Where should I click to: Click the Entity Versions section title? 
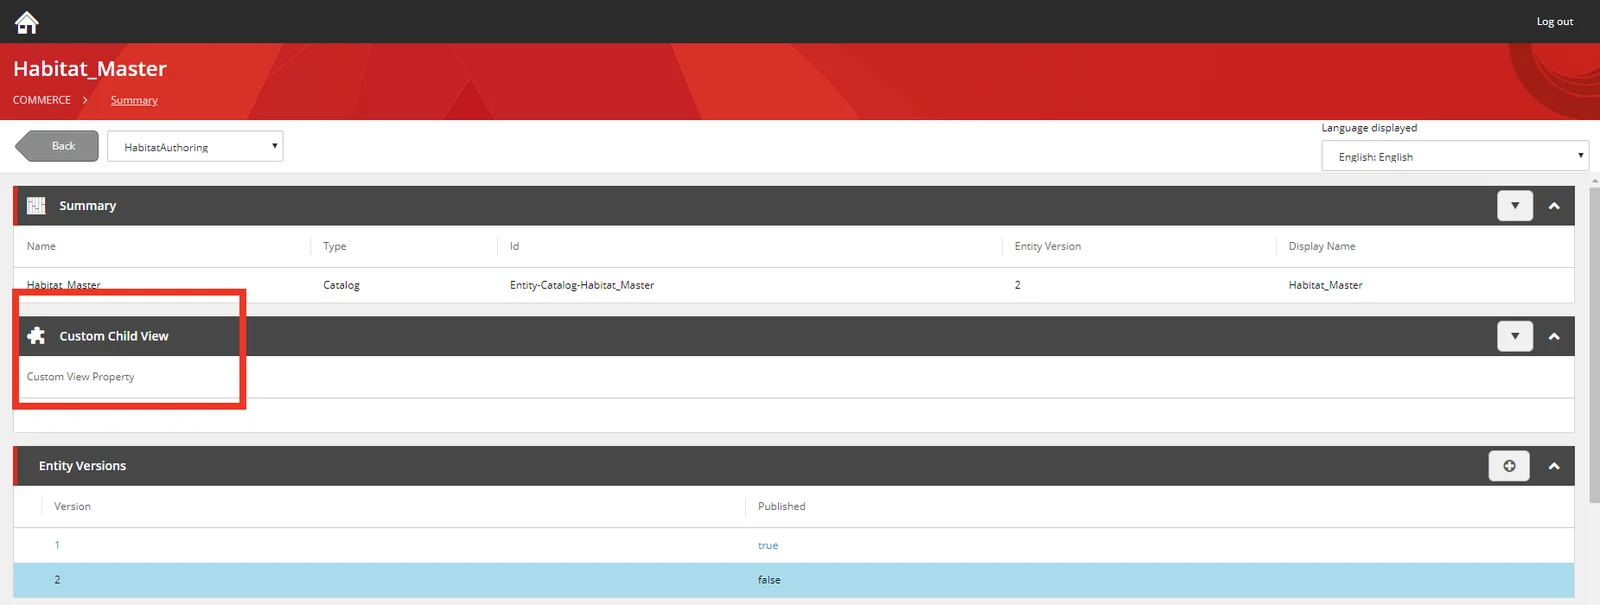coord(82,466)
